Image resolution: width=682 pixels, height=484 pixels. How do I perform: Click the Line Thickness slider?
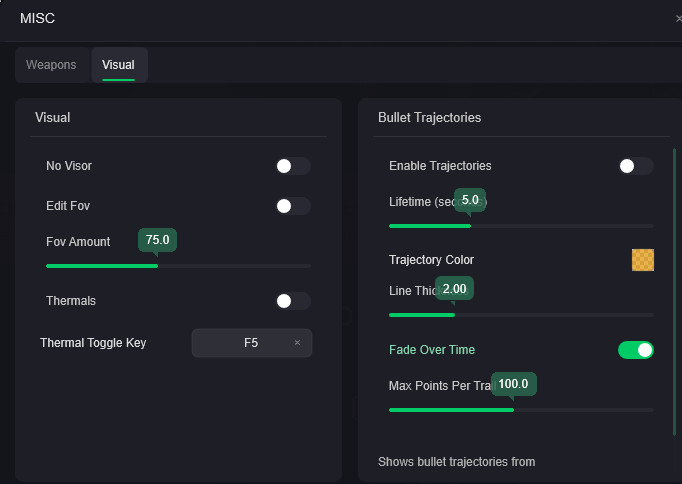coord(521,315)
